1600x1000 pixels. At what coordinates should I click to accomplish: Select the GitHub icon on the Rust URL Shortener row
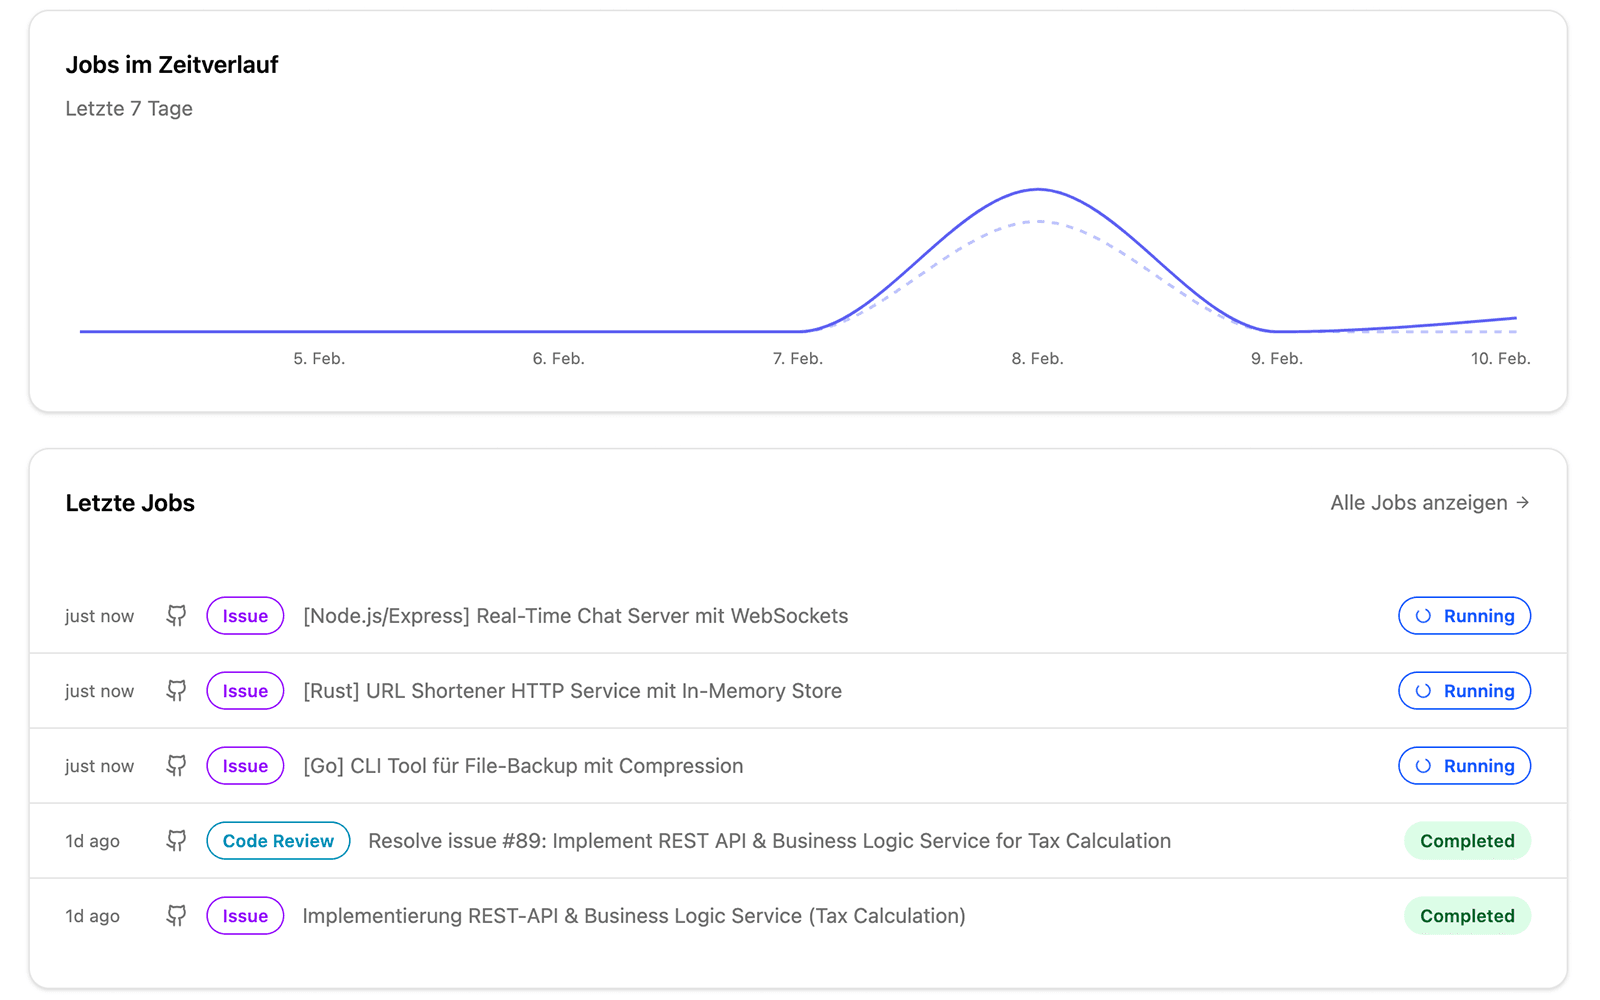176,690
